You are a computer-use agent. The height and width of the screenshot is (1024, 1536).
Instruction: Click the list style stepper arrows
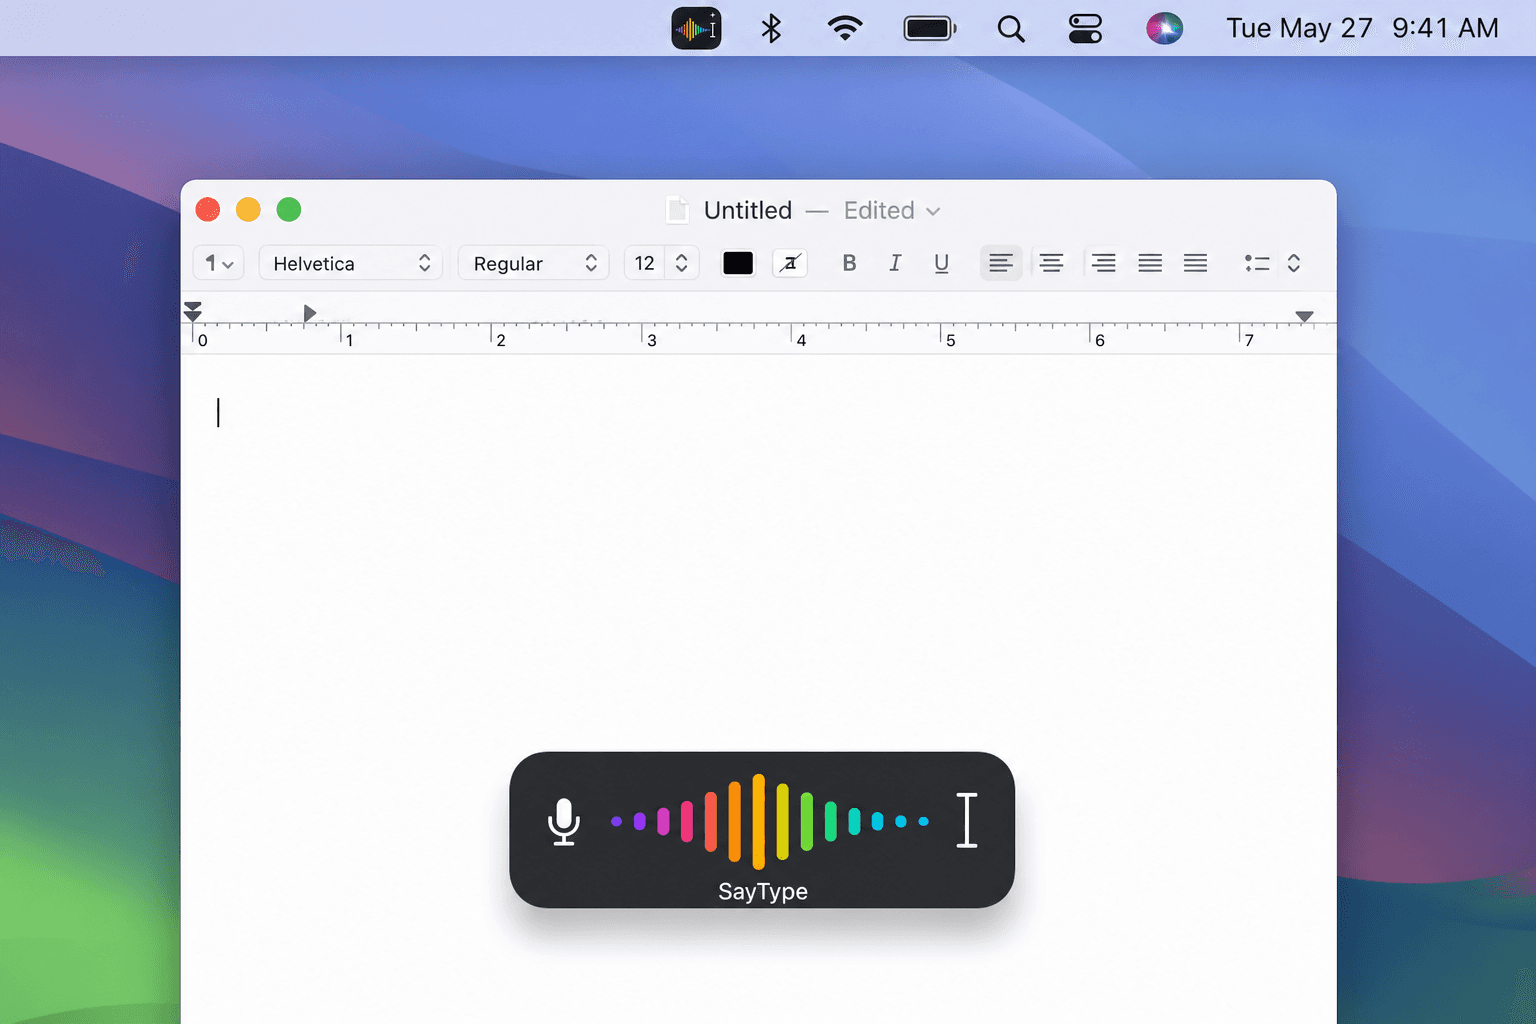(x=1294, y=263)
